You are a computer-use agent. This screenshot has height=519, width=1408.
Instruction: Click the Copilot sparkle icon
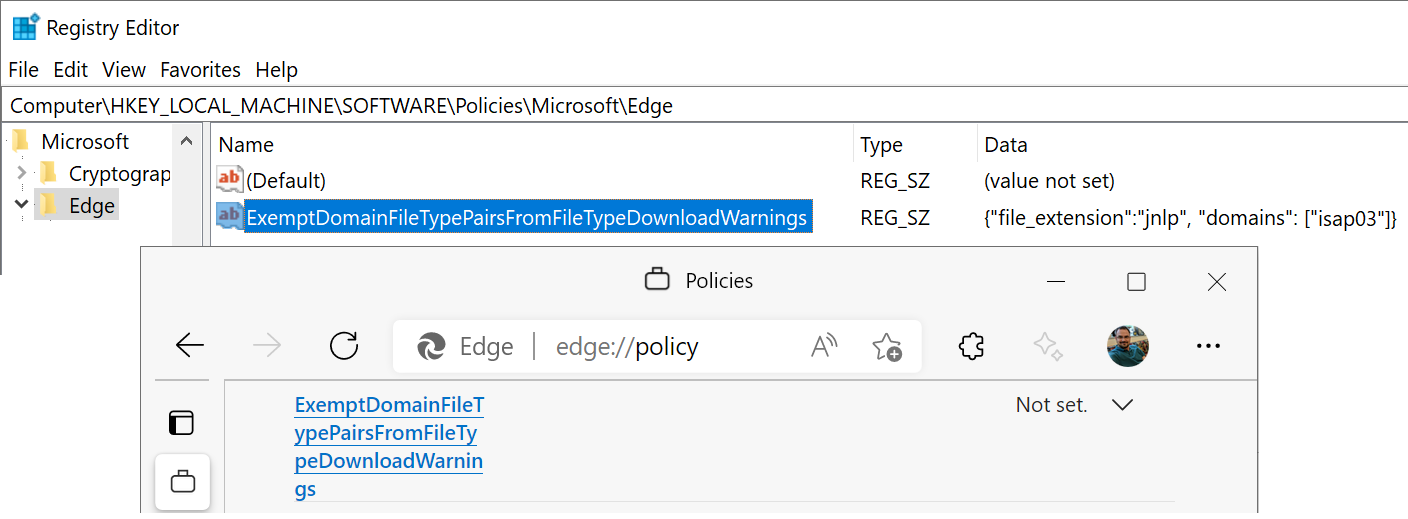coord(1047,346)
